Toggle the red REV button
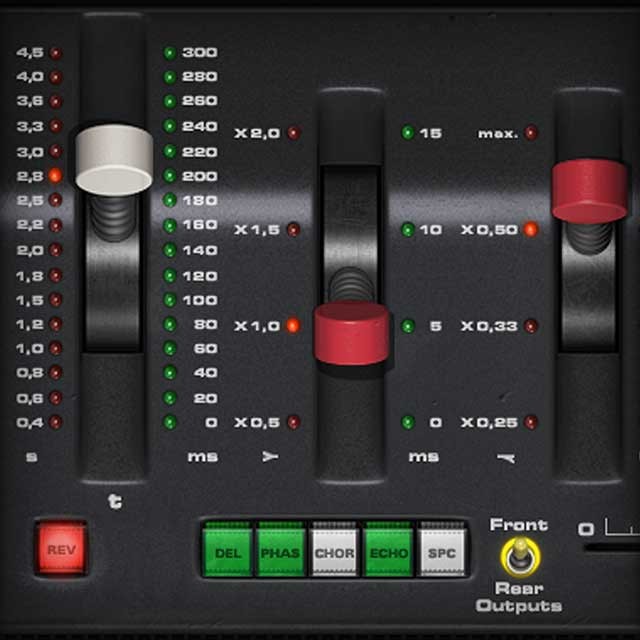Screen dimensions: 640x640 pyautogui.click(x=62, y=549)
